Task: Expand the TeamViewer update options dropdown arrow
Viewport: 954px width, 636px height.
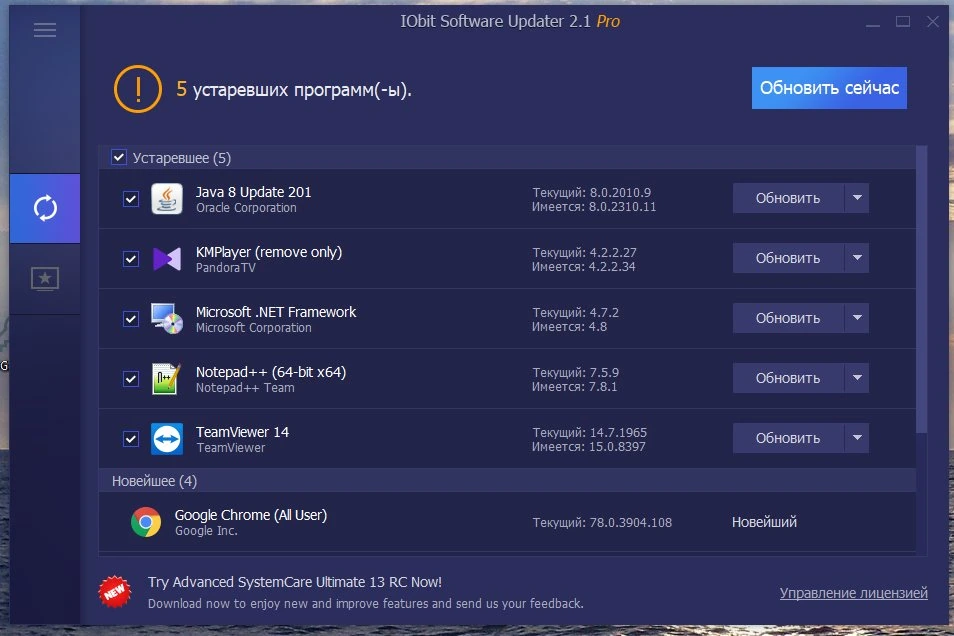Action: pos(857,438)
